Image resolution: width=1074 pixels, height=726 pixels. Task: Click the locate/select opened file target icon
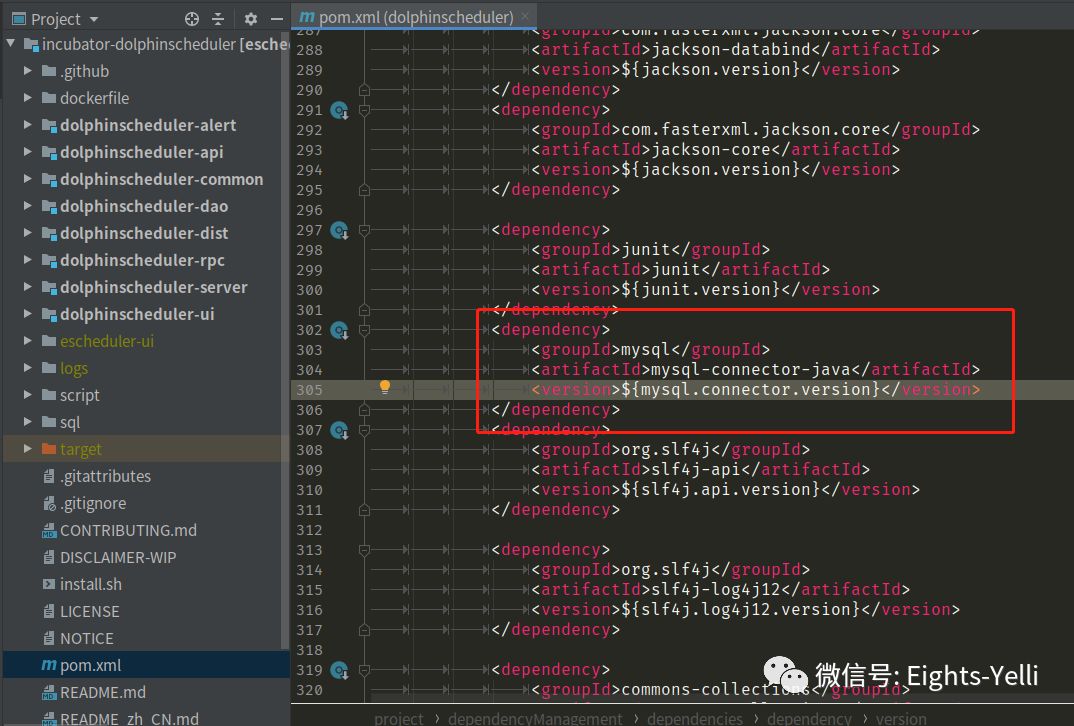(192, 19)
